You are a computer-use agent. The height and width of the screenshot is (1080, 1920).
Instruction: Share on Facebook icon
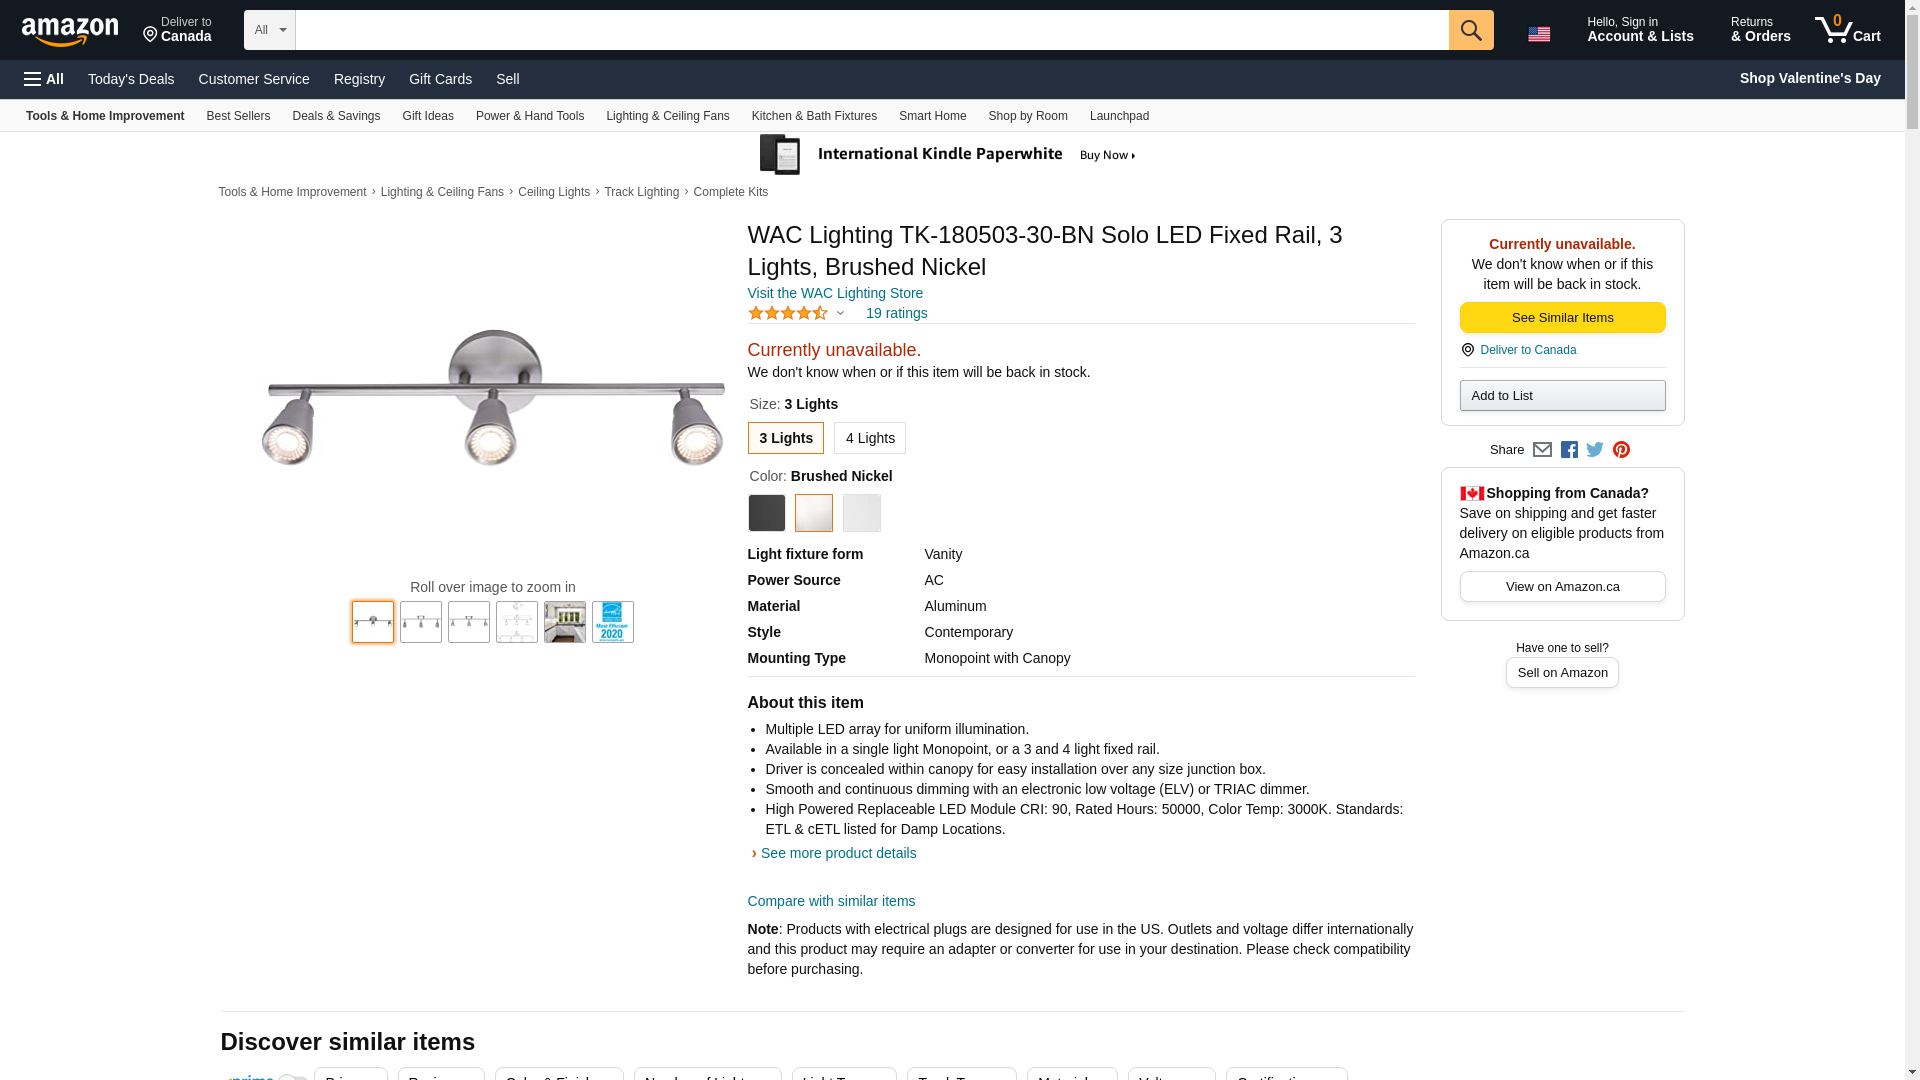tap(1569, 450)
